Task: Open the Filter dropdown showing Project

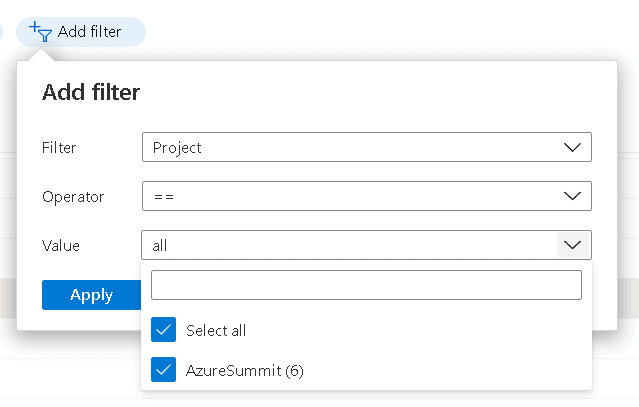Action: 367,147
